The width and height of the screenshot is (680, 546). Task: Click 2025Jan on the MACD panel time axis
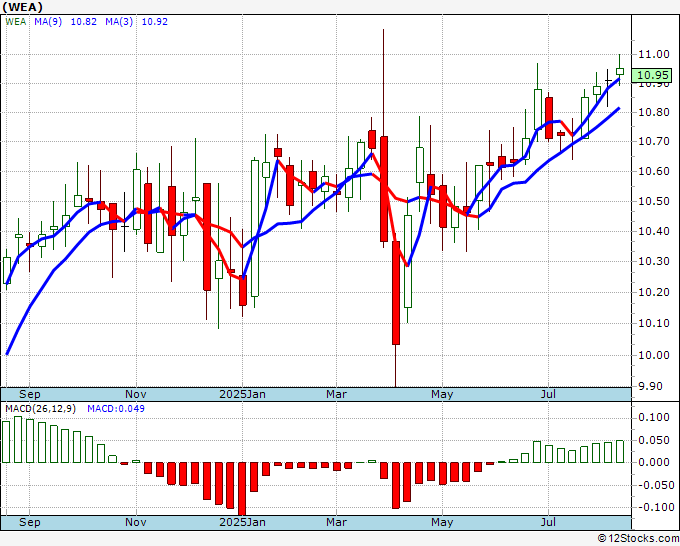[x=242, y=522]
